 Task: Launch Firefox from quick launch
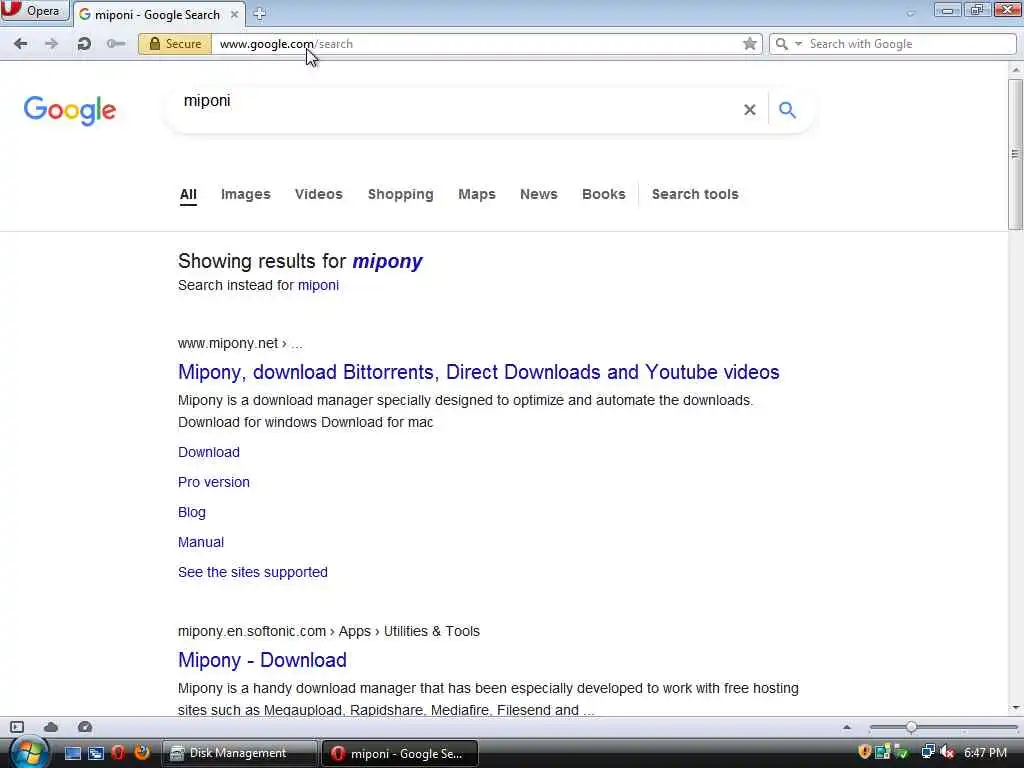142,753
